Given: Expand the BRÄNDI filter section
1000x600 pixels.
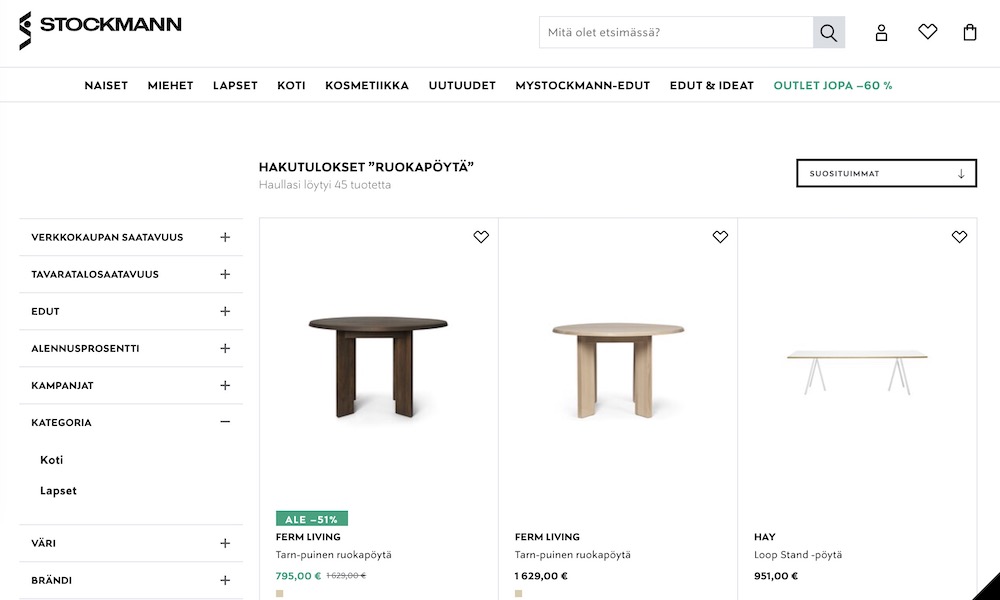Looking at the screenshot, I should tap(225, 580).
